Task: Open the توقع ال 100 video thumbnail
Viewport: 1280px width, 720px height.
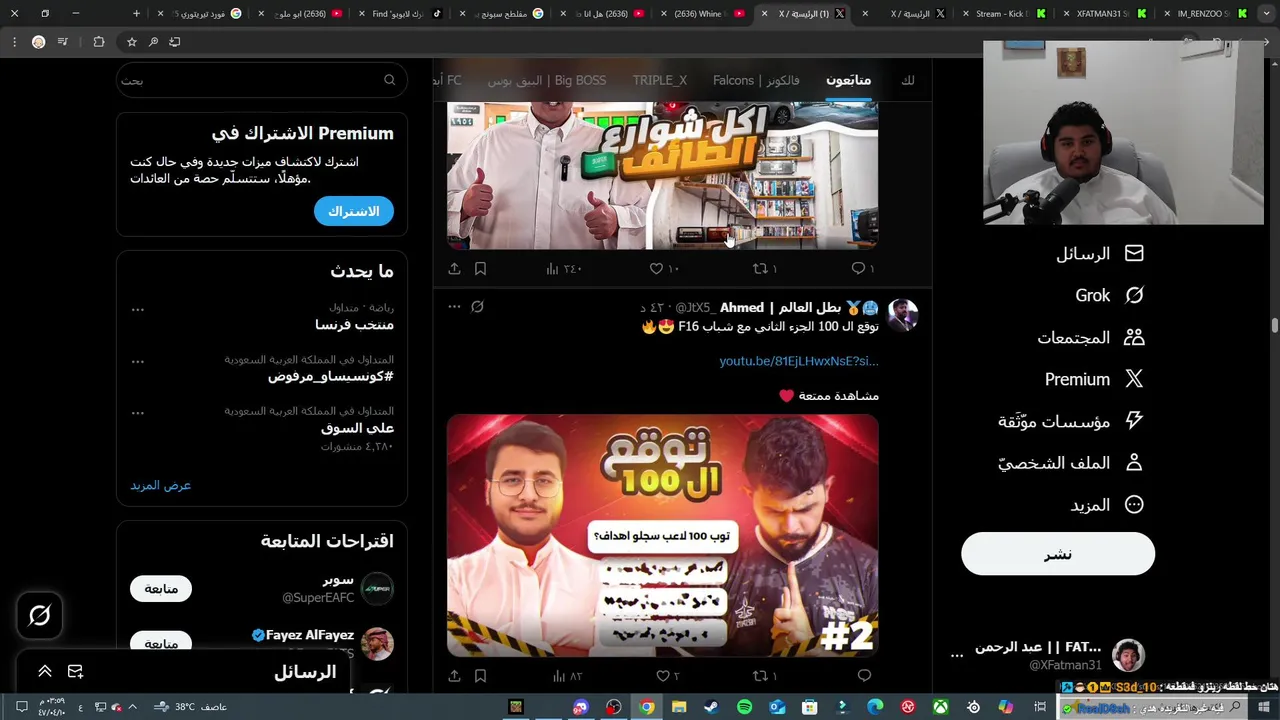Action: click(662, 536)
